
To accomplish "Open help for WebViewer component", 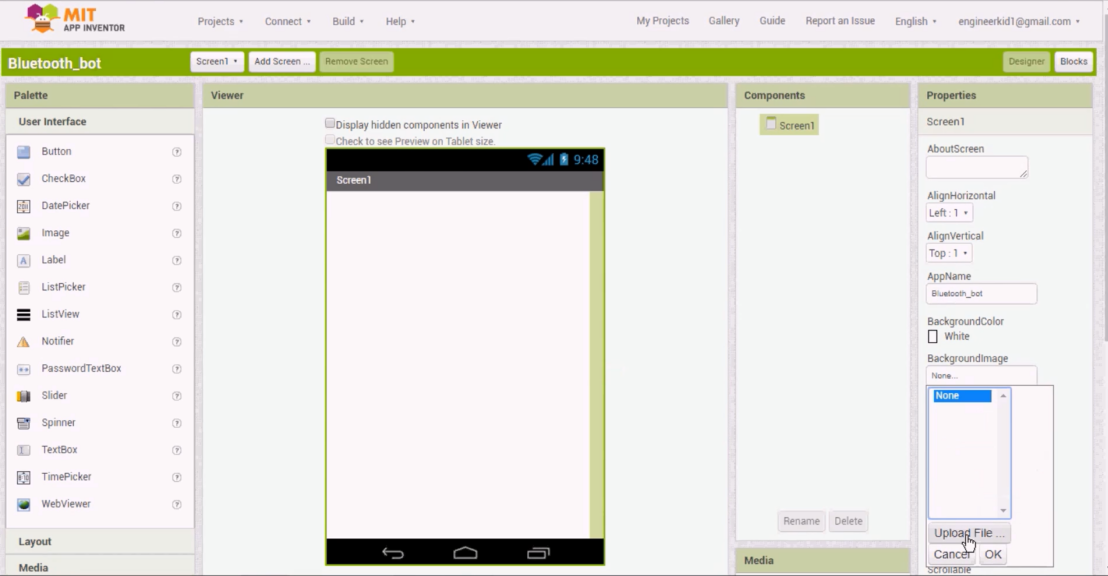I will point(177,504).
